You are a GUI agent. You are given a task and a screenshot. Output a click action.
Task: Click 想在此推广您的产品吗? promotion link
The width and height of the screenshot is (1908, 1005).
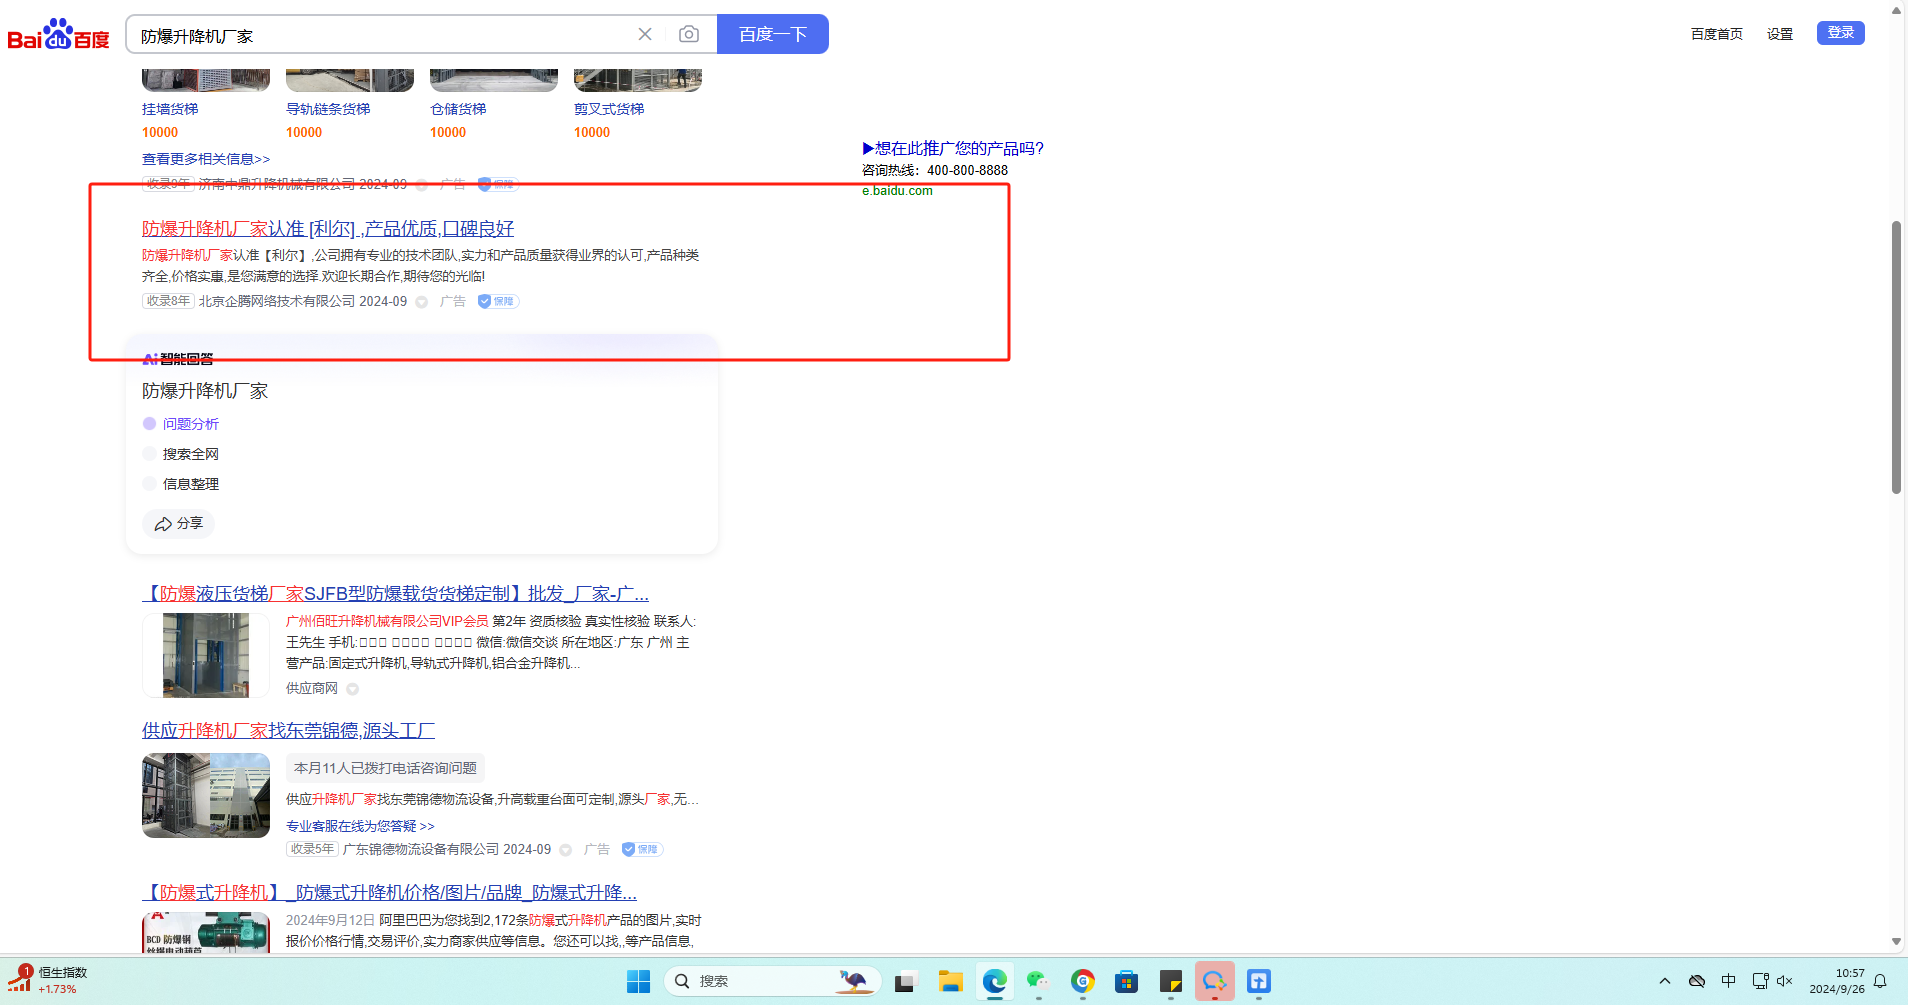pyautogui.click(x=953, y=148)
